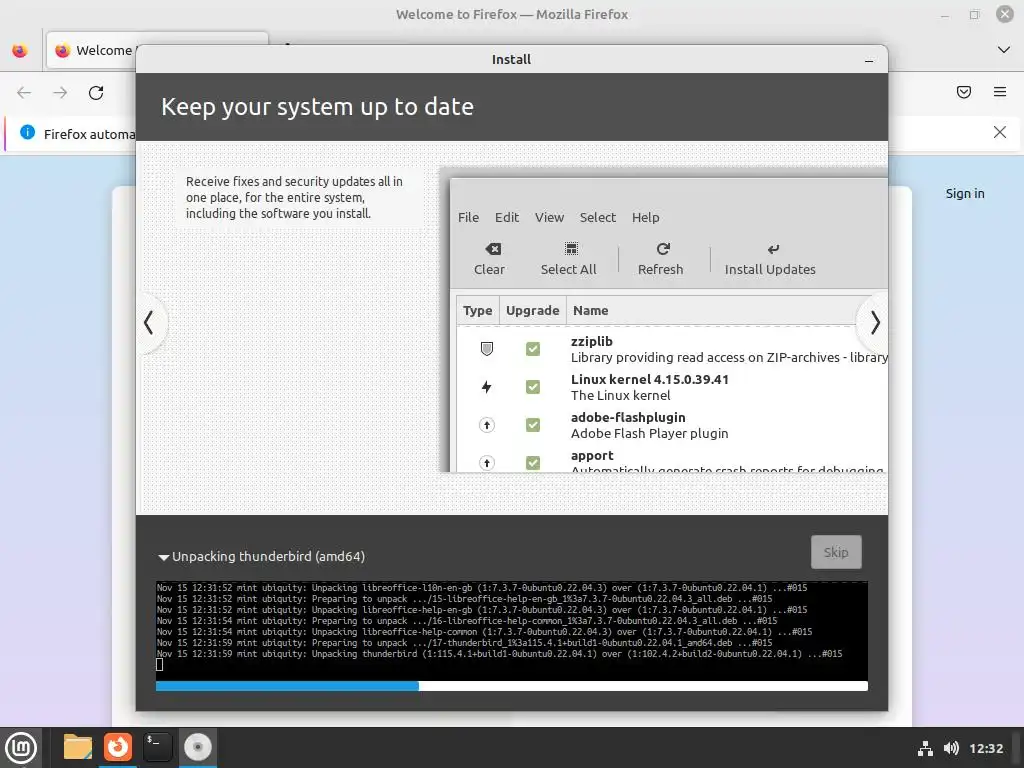Click inside the installer log terminal

point(511,630)
